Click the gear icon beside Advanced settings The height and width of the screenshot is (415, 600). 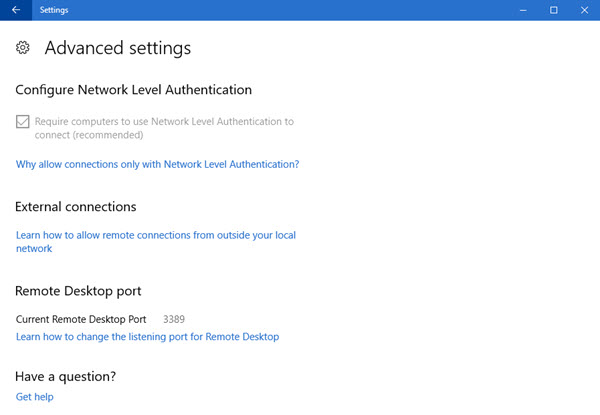point(23,48)
